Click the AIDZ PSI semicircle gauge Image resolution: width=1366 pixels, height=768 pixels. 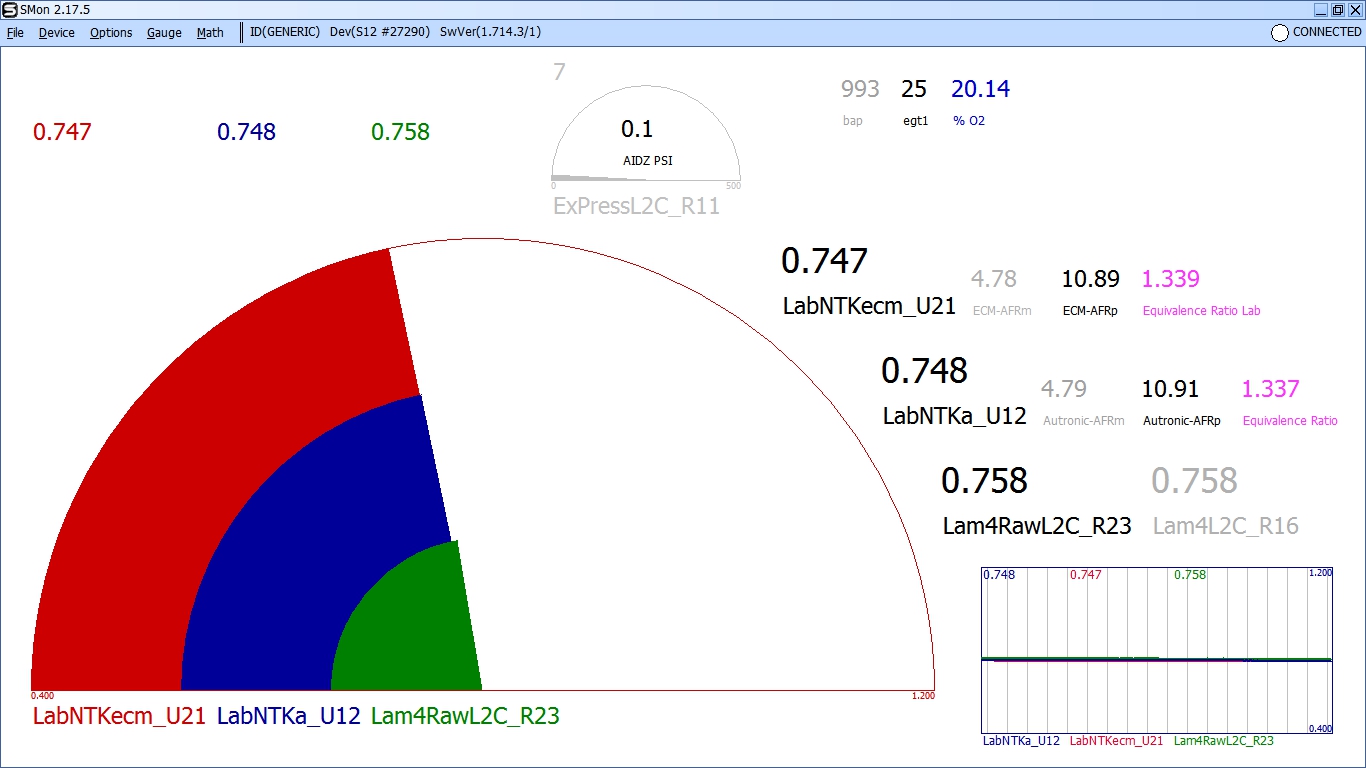click(x=645, y=140)
